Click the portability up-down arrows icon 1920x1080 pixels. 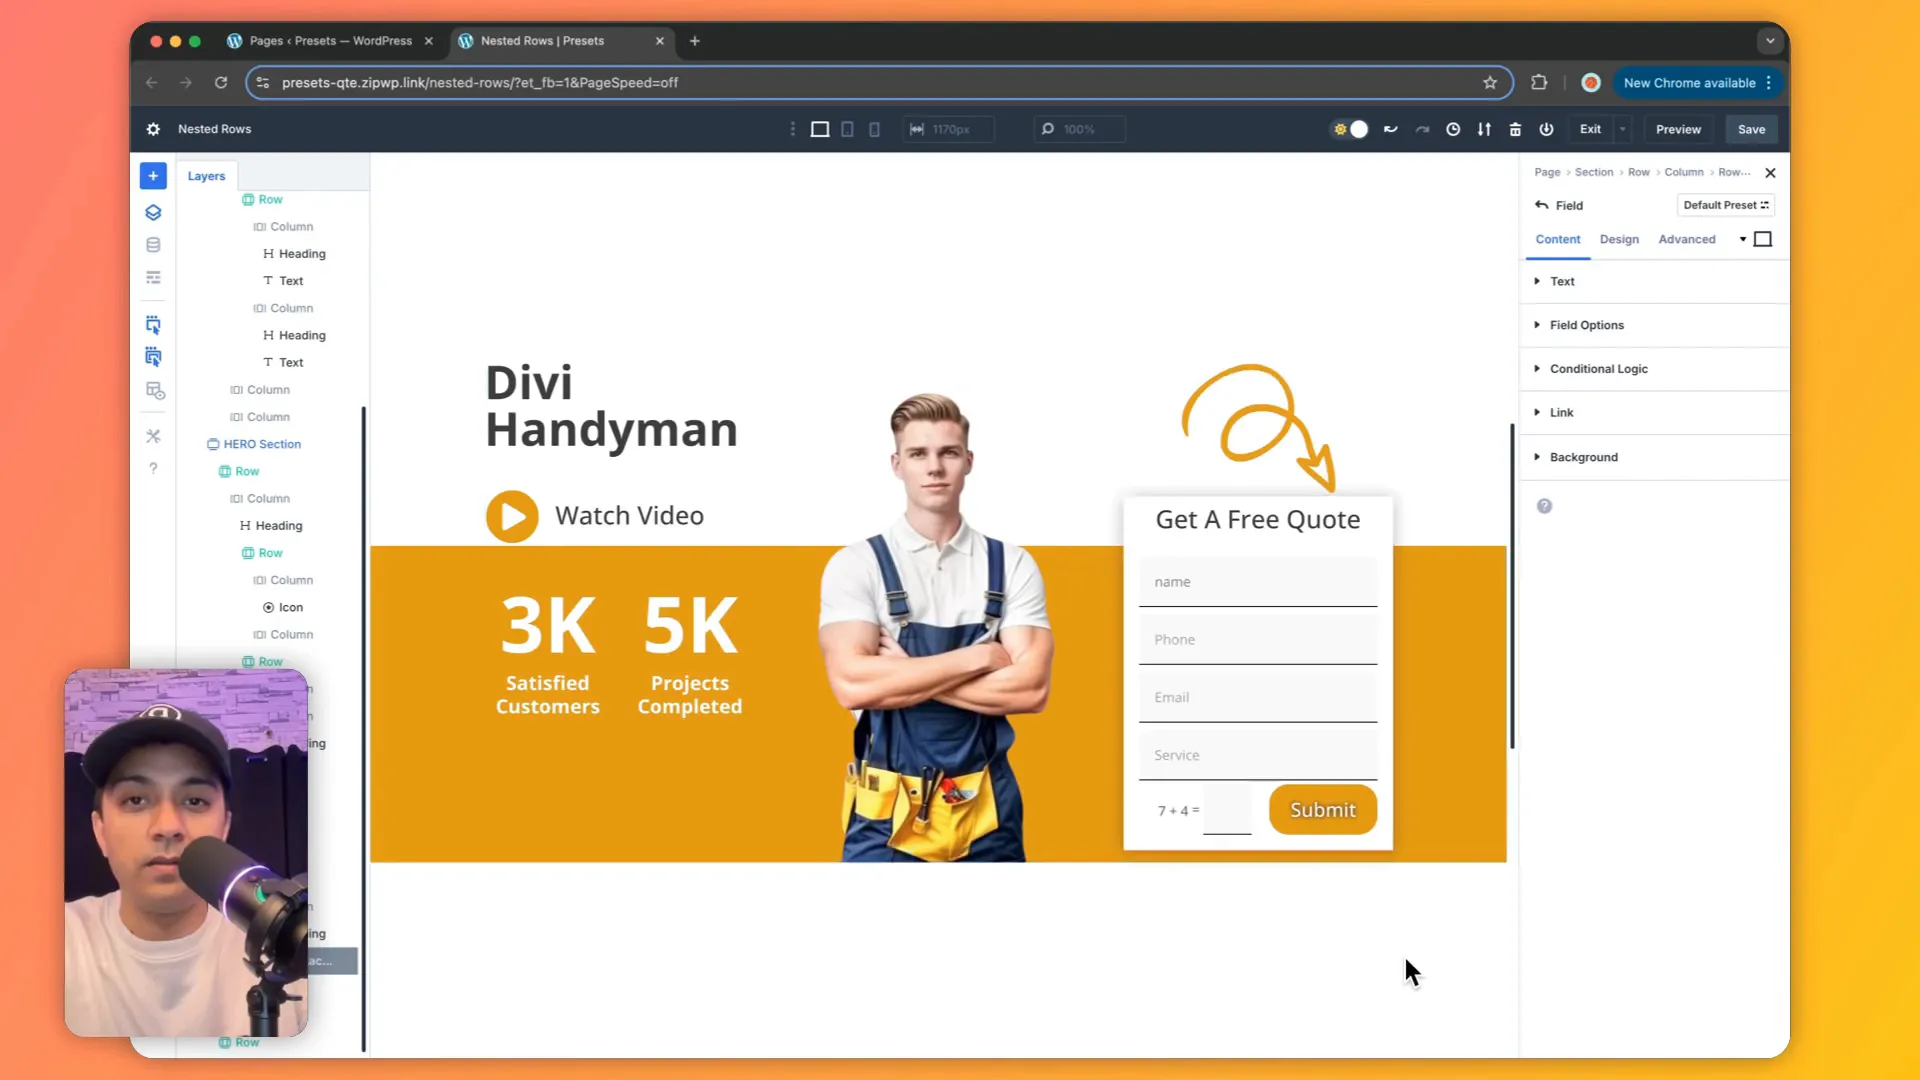coord(1484,129)
